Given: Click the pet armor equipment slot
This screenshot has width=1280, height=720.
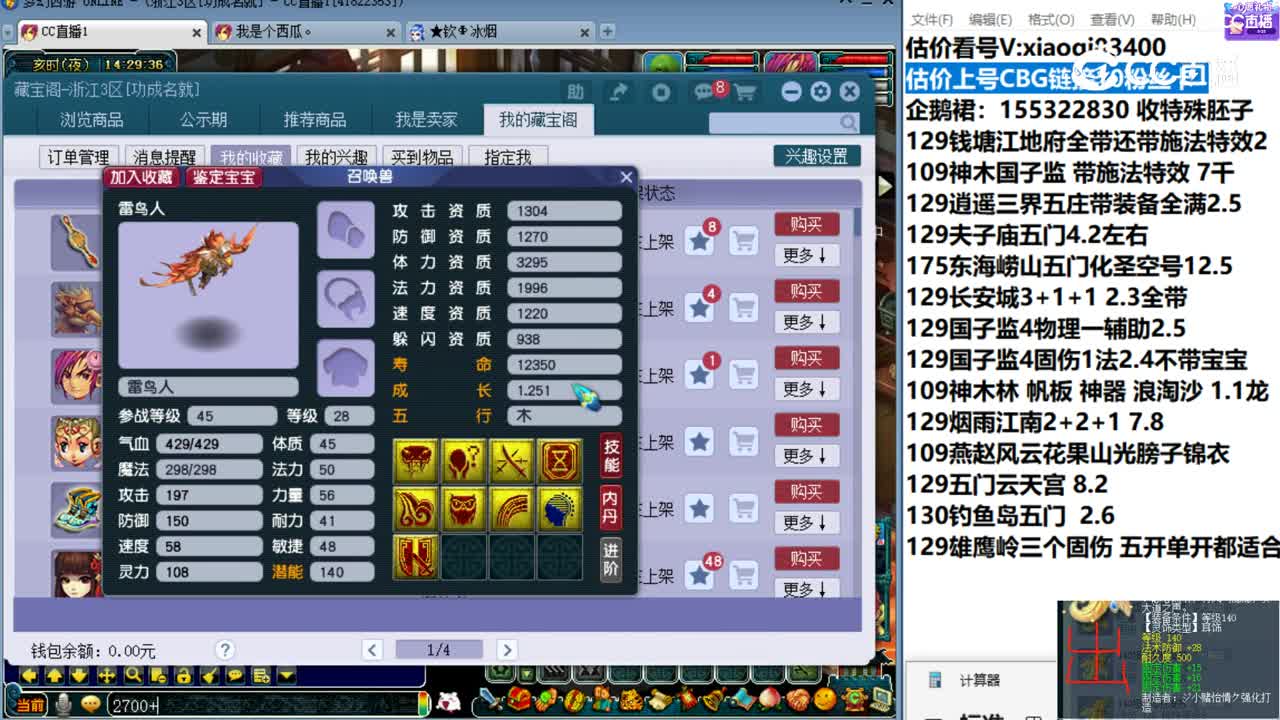Looking at the screenshot, I should [345, 367].
